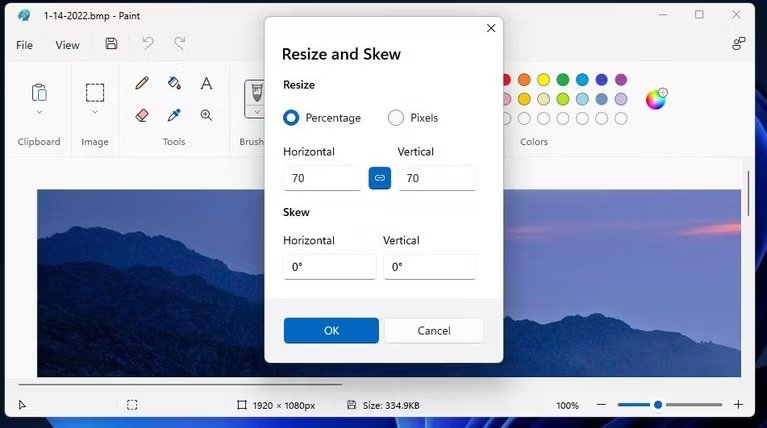Click the zoom slider handle
This screenshot has height=428, width=767.
(658, 405)
